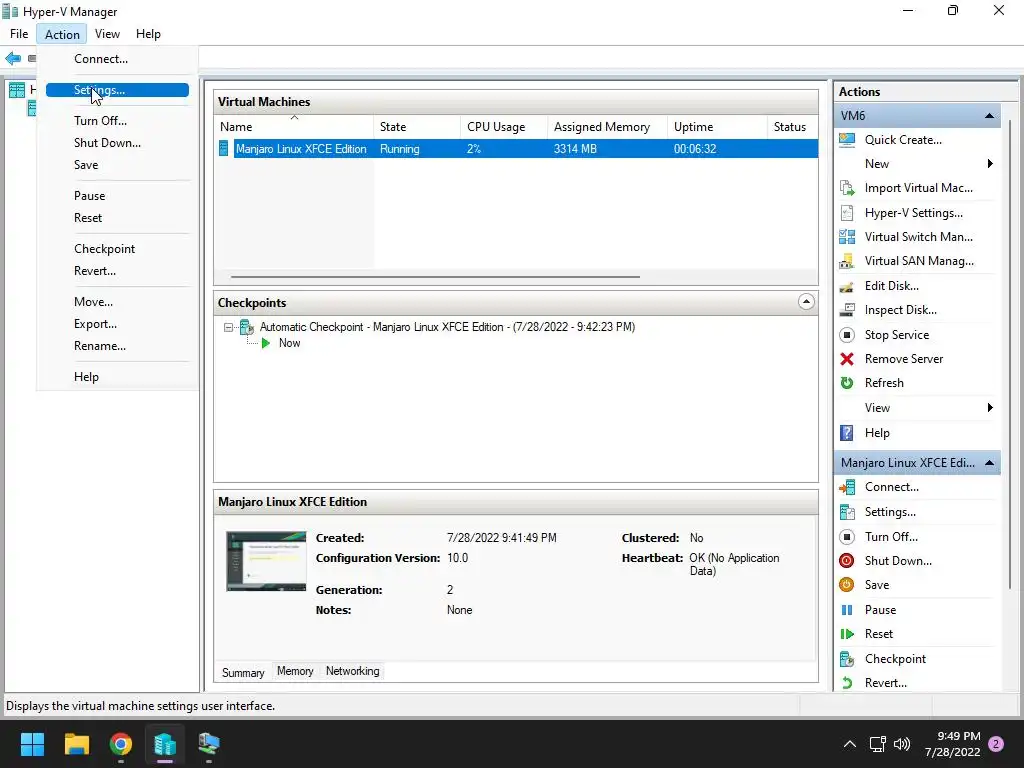Switch to the Networking tab
Screen dimensions: 1024x768
point(353,671)
